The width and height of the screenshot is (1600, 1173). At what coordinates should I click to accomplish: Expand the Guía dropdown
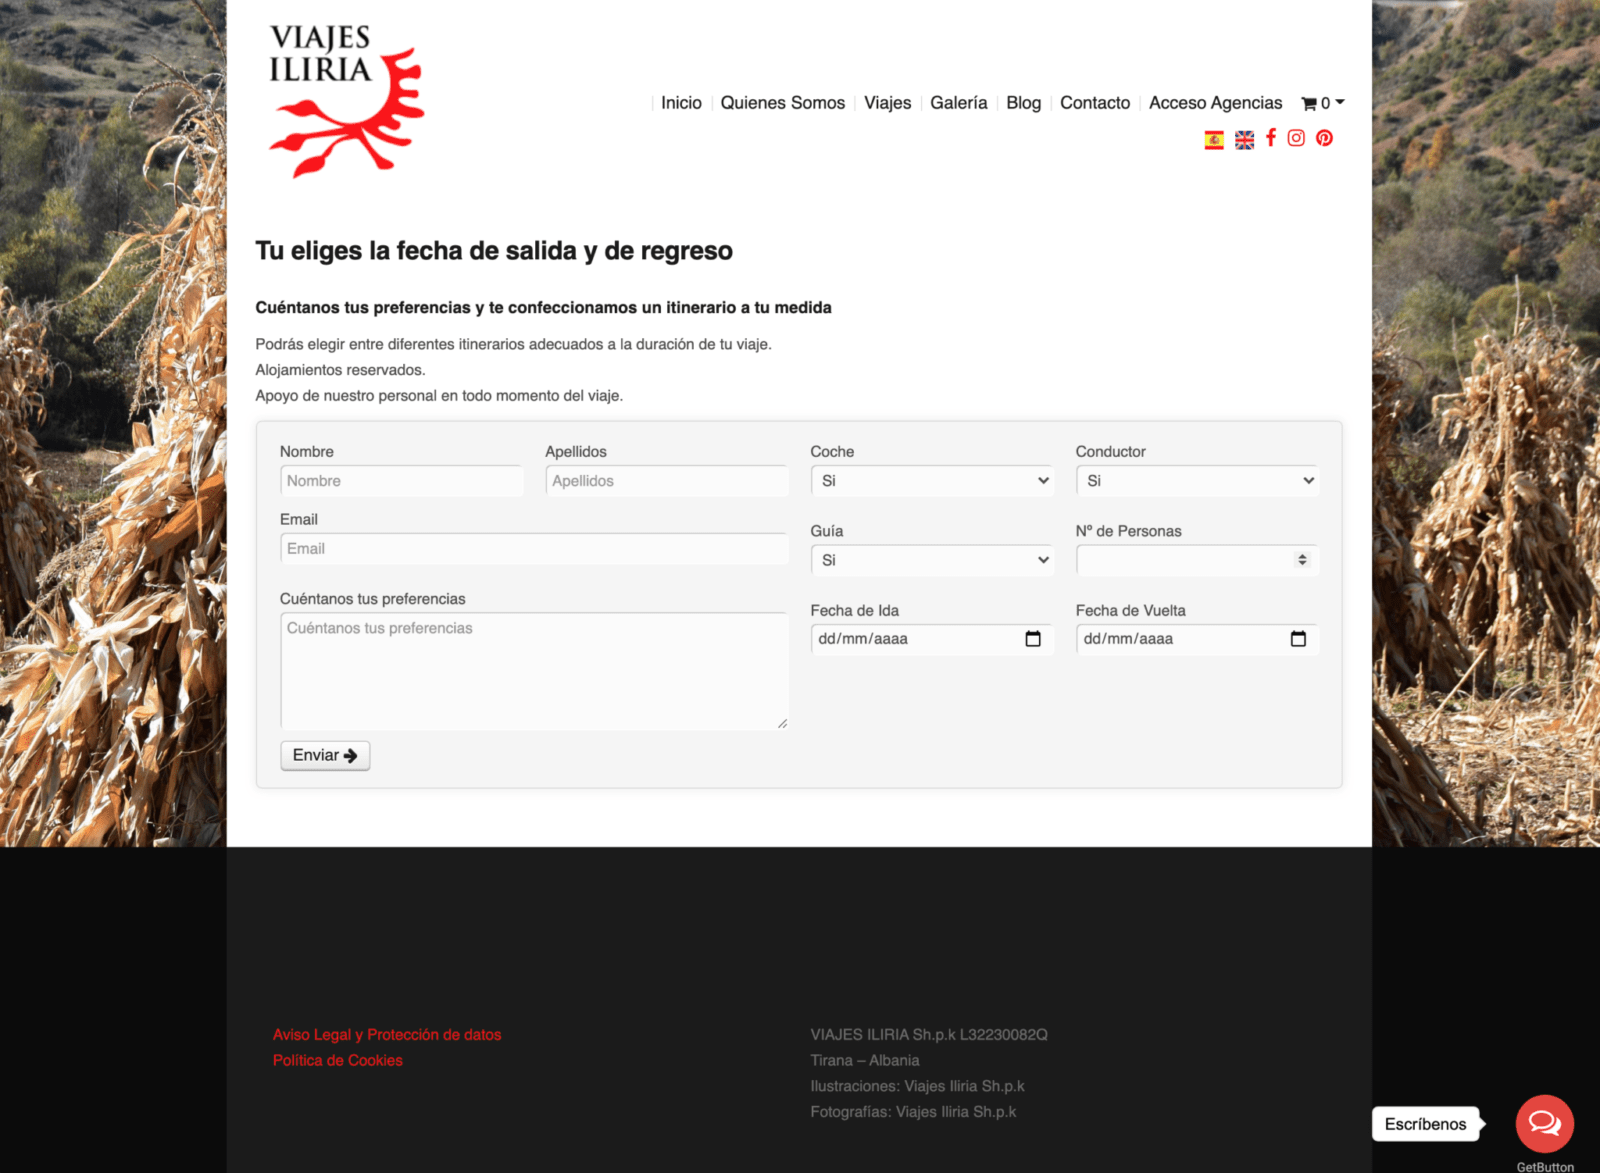pyautogui.click(x=931, y=560)
